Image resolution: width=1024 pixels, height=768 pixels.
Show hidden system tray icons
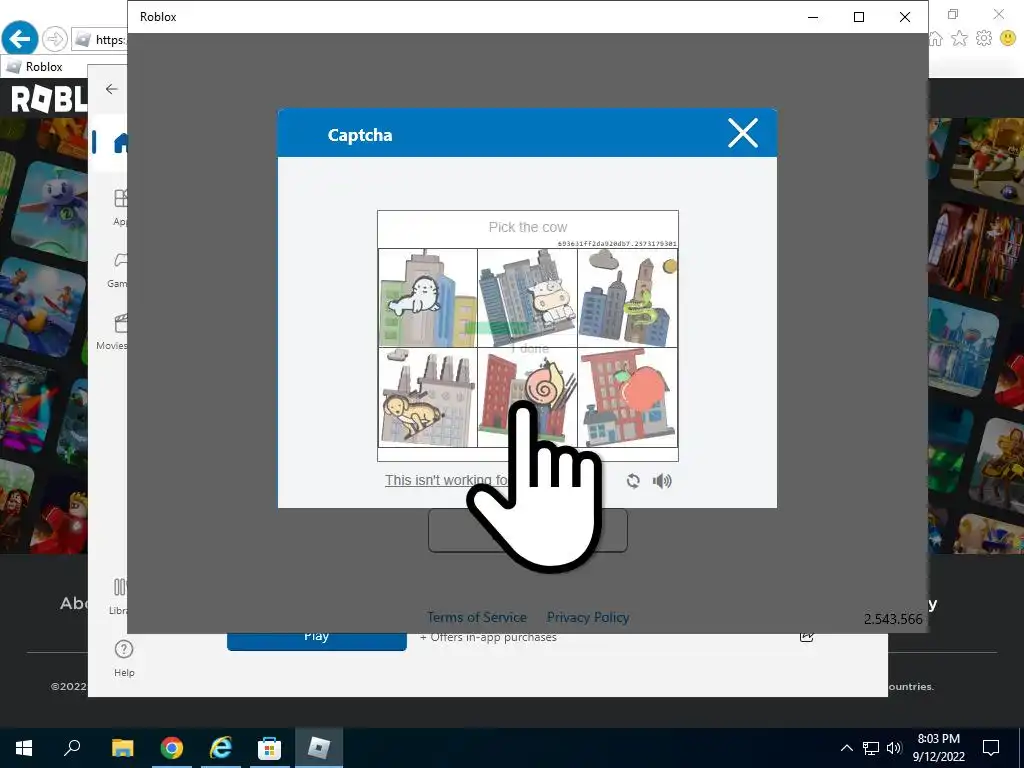point(846,748)
